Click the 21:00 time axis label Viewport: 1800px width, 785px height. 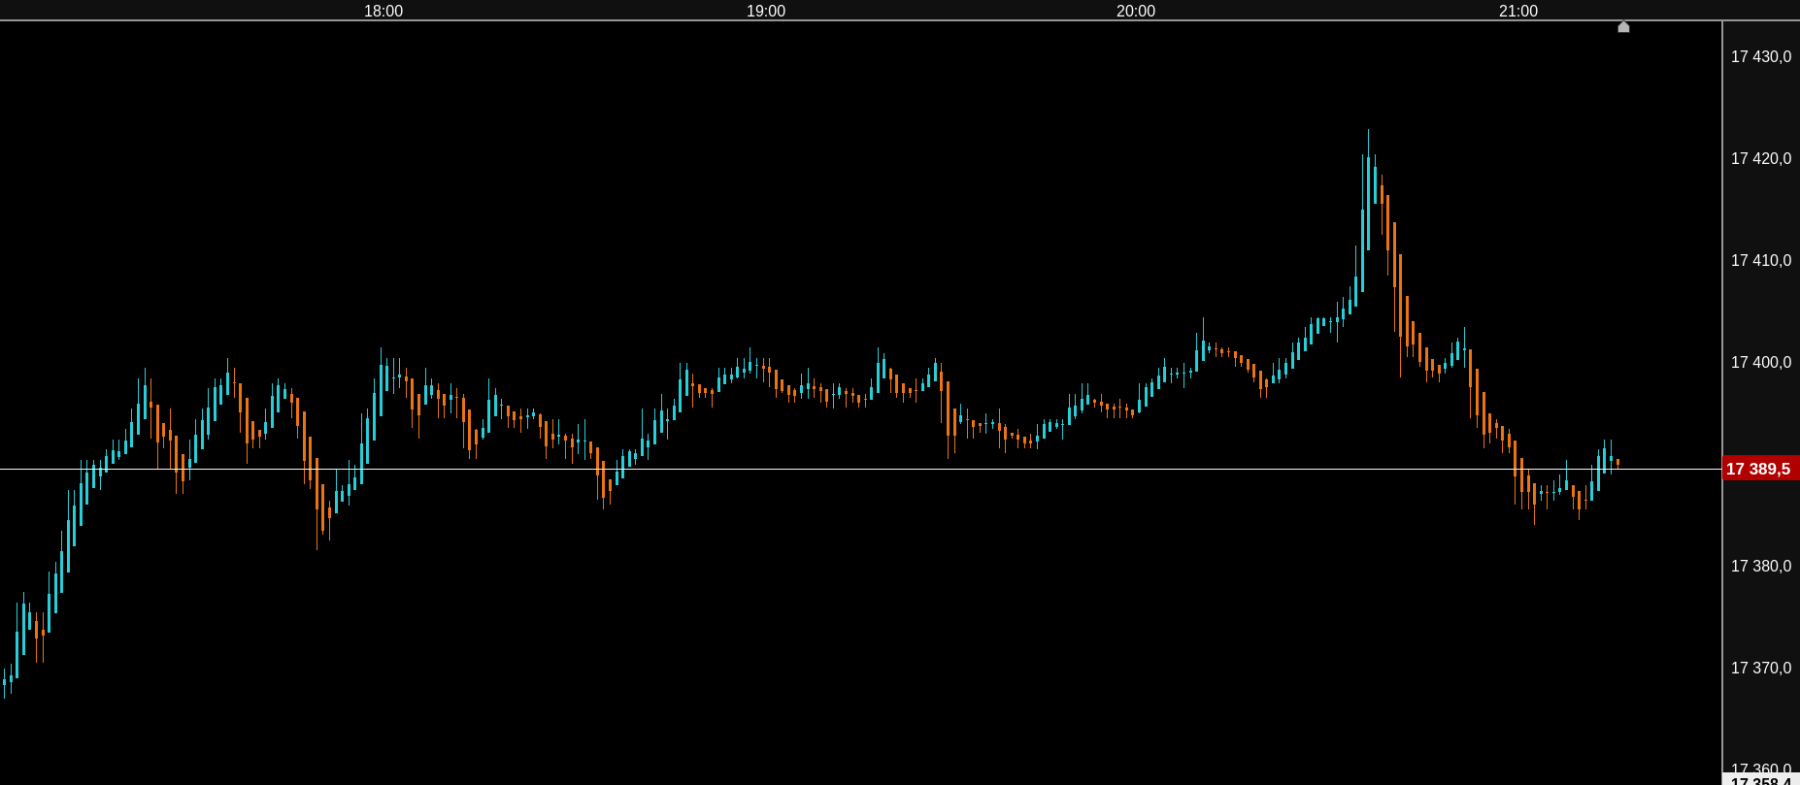coord(1518,11)
